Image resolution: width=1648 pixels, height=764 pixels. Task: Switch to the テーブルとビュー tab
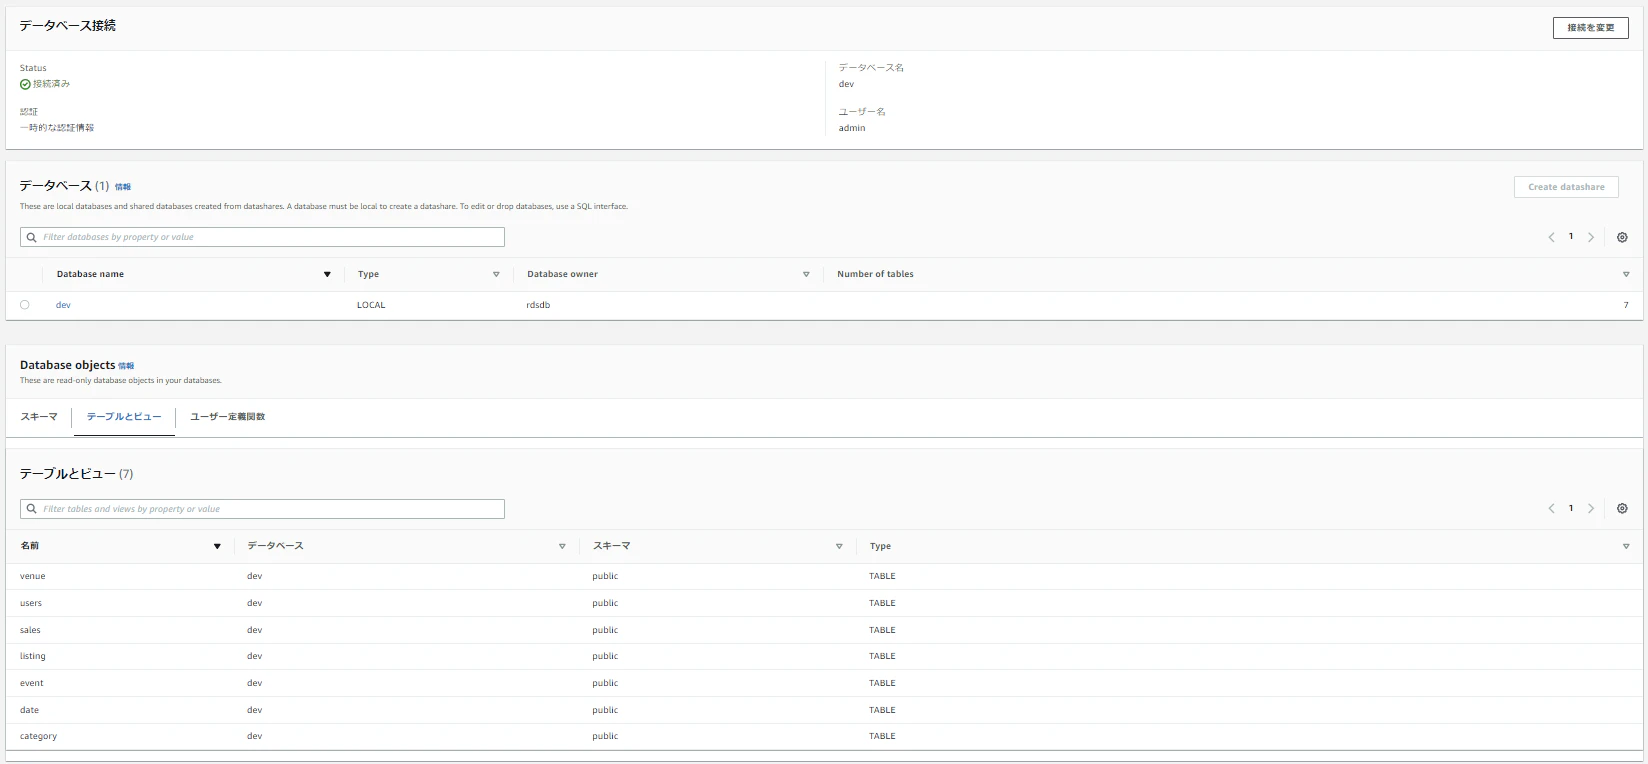pyautogui.click(x=124, y=417)
